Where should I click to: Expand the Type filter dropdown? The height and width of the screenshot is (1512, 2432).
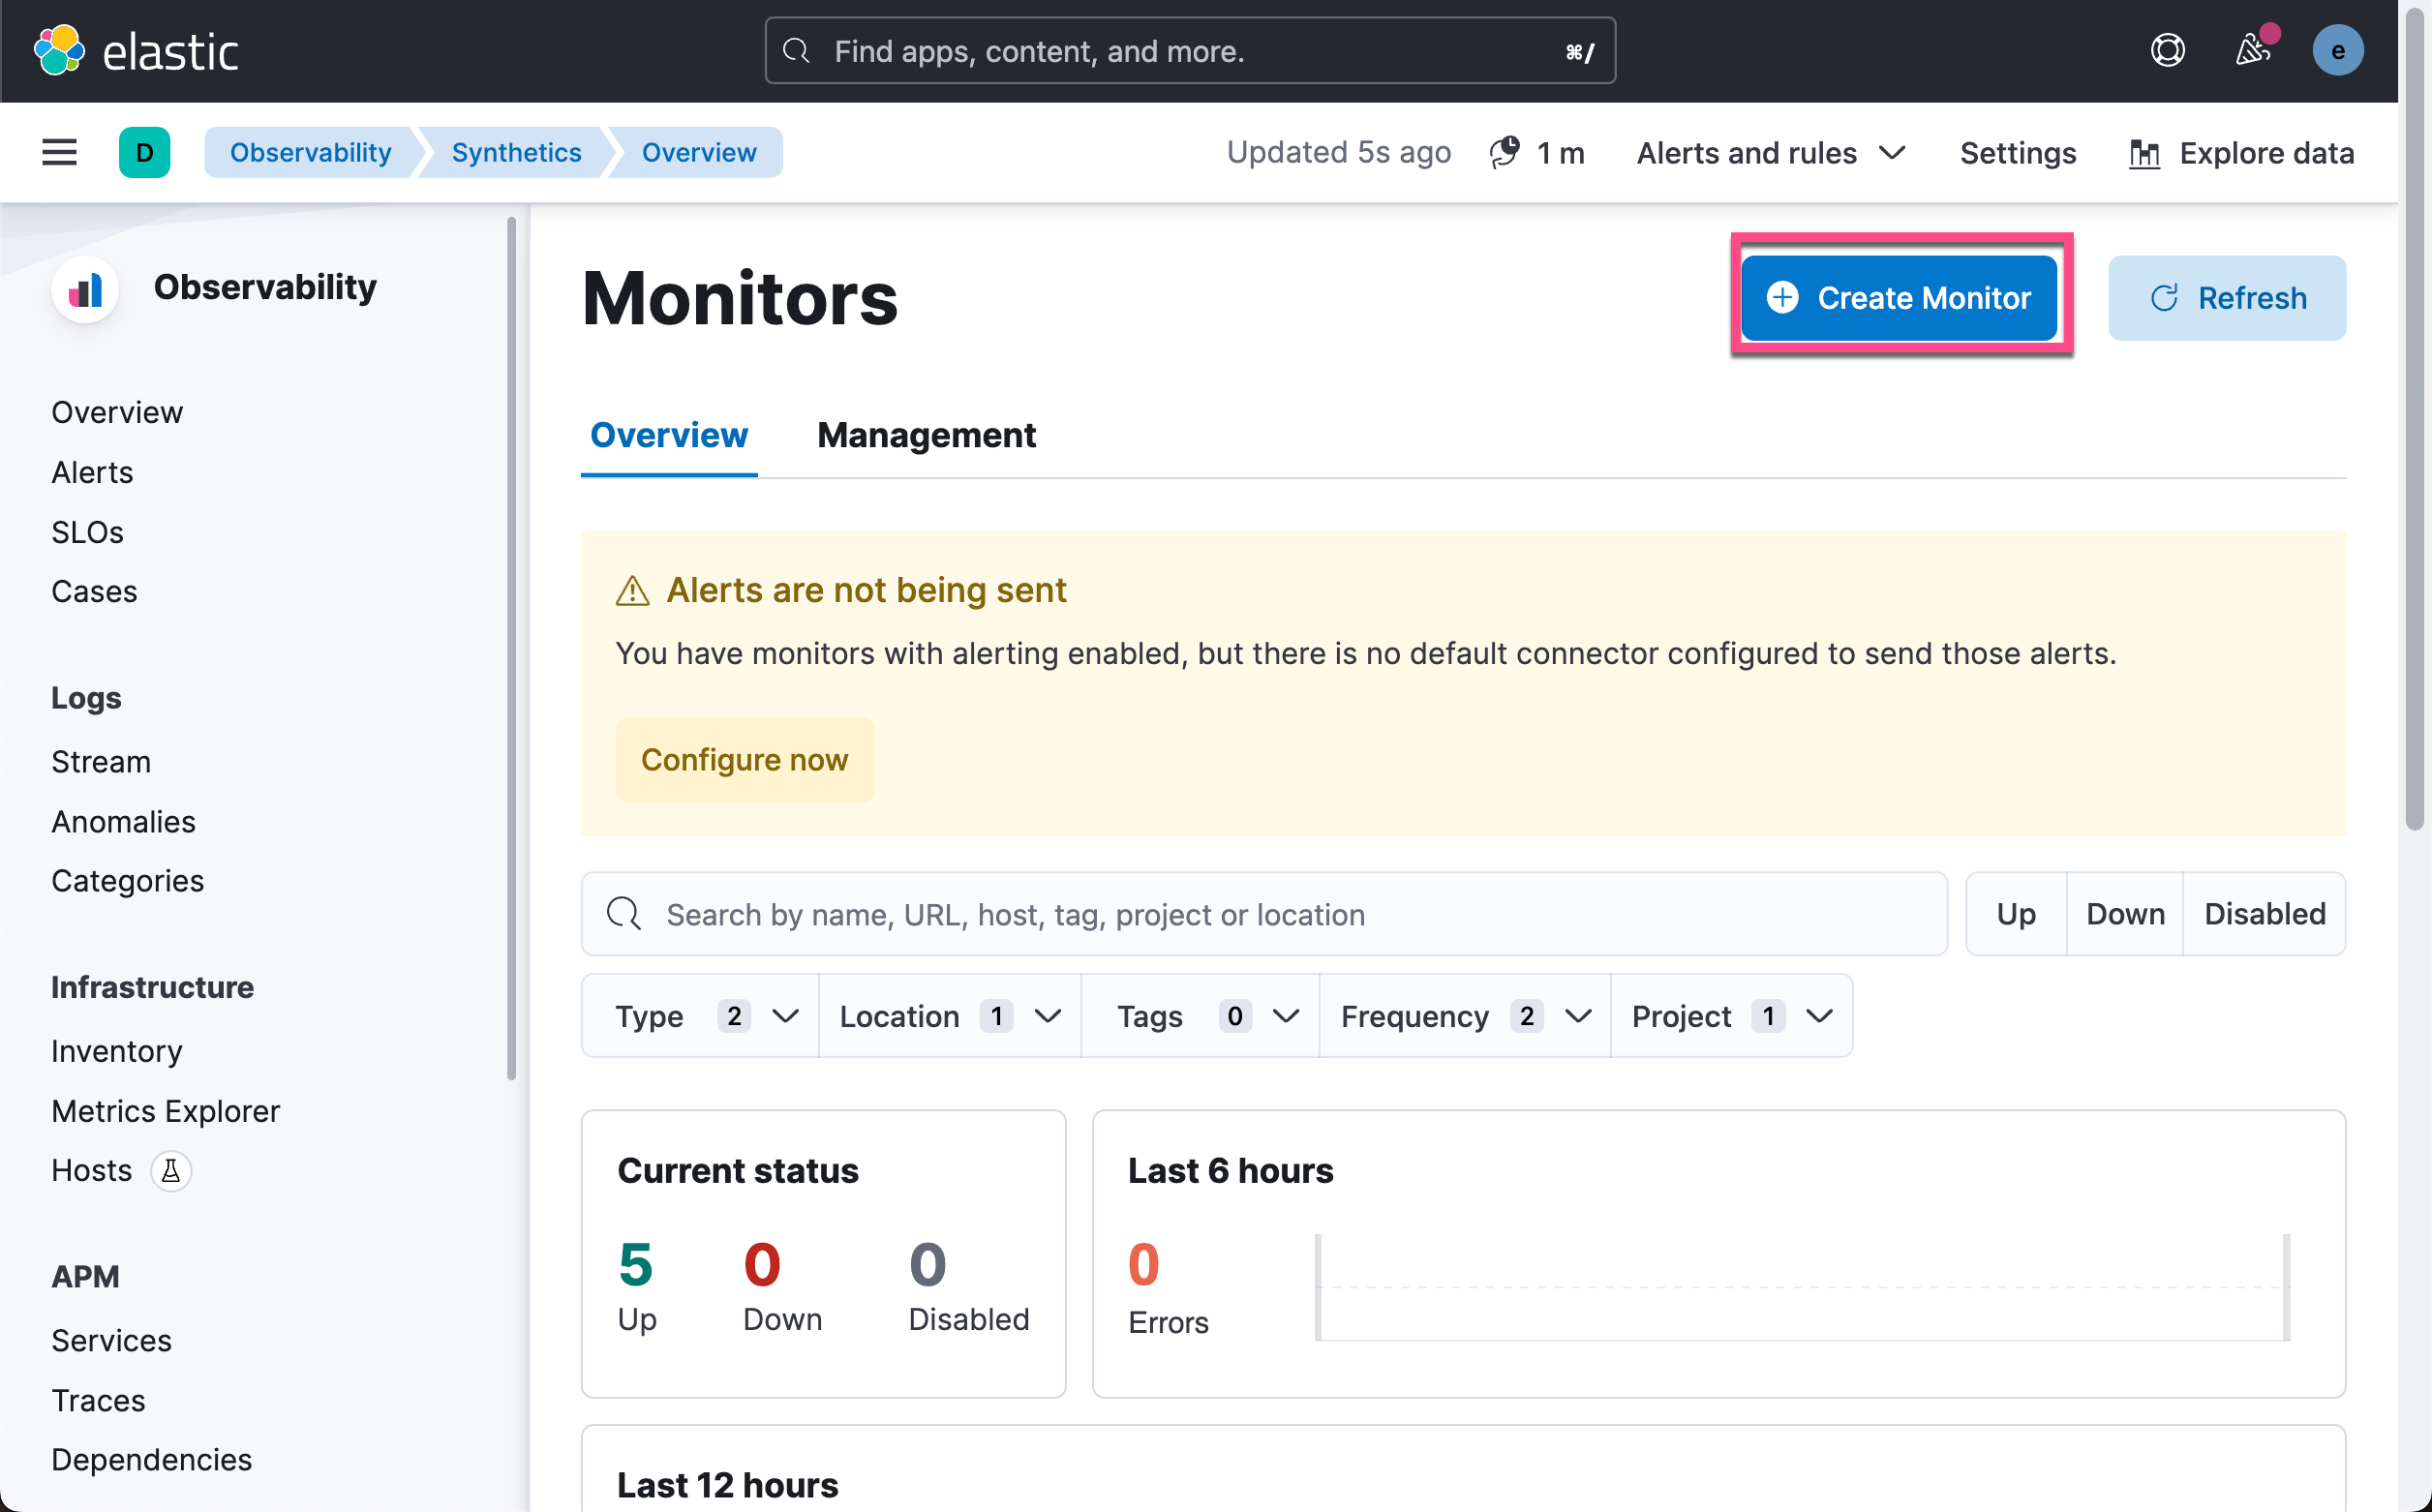tap(700, 1016)
